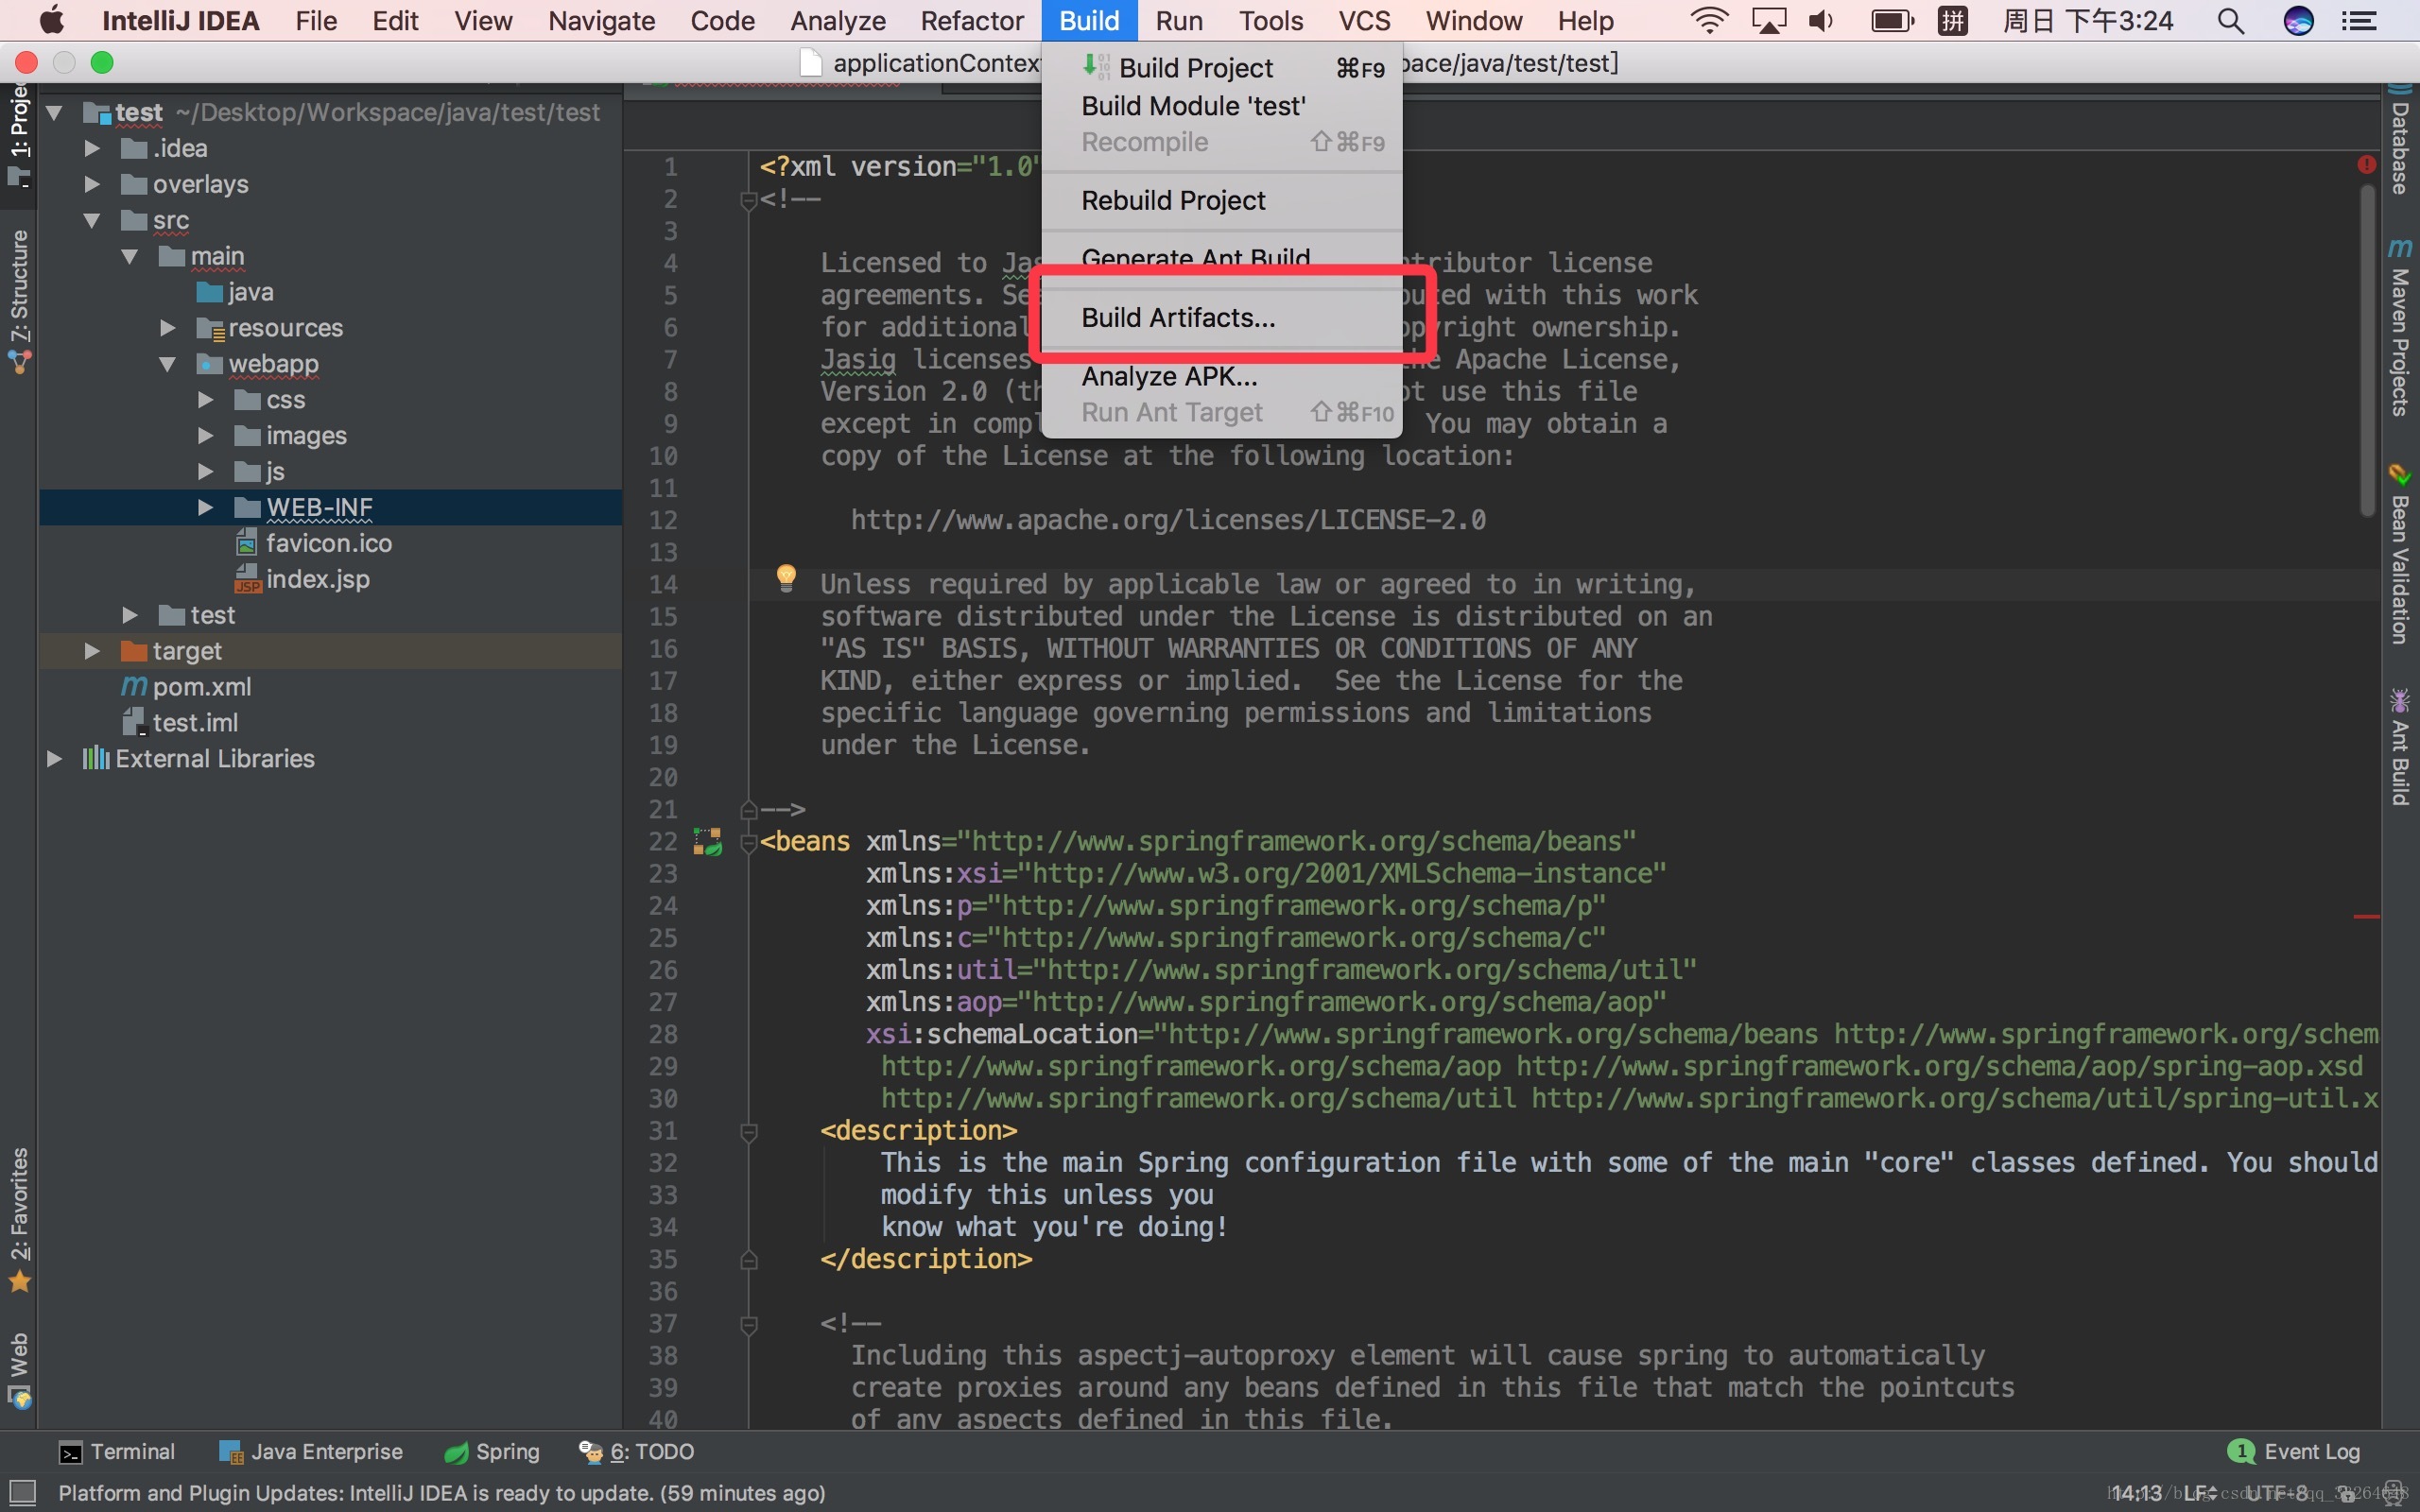Click the Wi-Fi status icon
Screen dimensions: 2420x1512
[x=1709, y=20]
